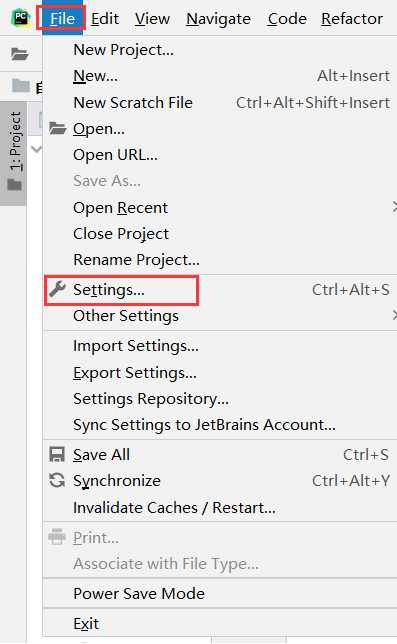
Task: Expand the Open Recent submenu arrow
Action: click(395, 207)
